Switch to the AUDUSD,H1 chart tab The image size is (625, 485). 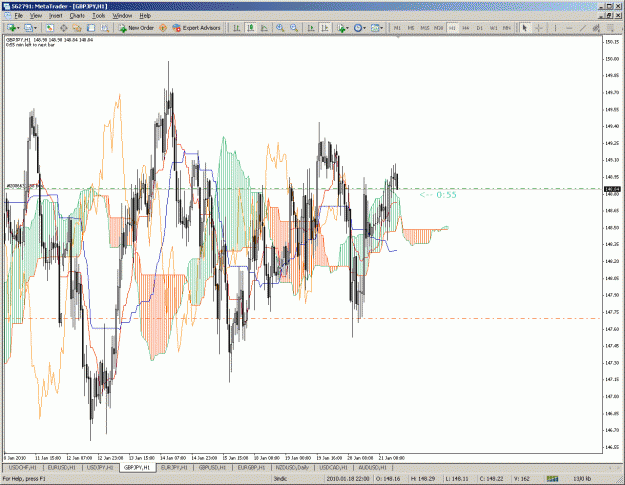(372, 467)
